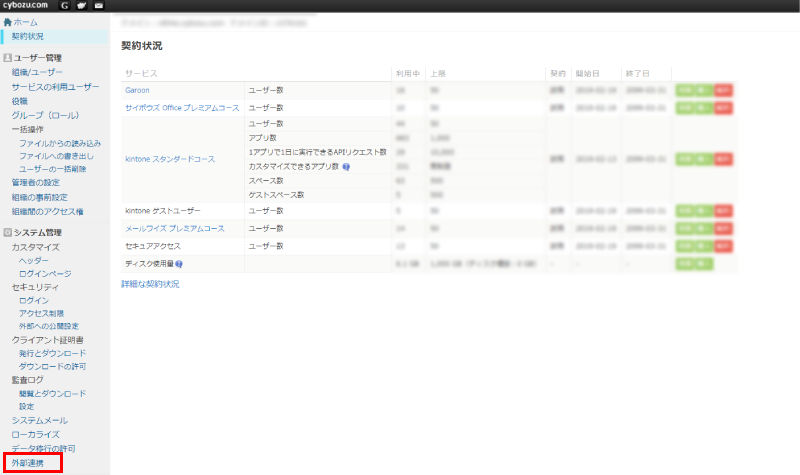The height and width of the screenshot is (475, 800).
Task: Open データ移行の許可
Action: pos(43,449)
